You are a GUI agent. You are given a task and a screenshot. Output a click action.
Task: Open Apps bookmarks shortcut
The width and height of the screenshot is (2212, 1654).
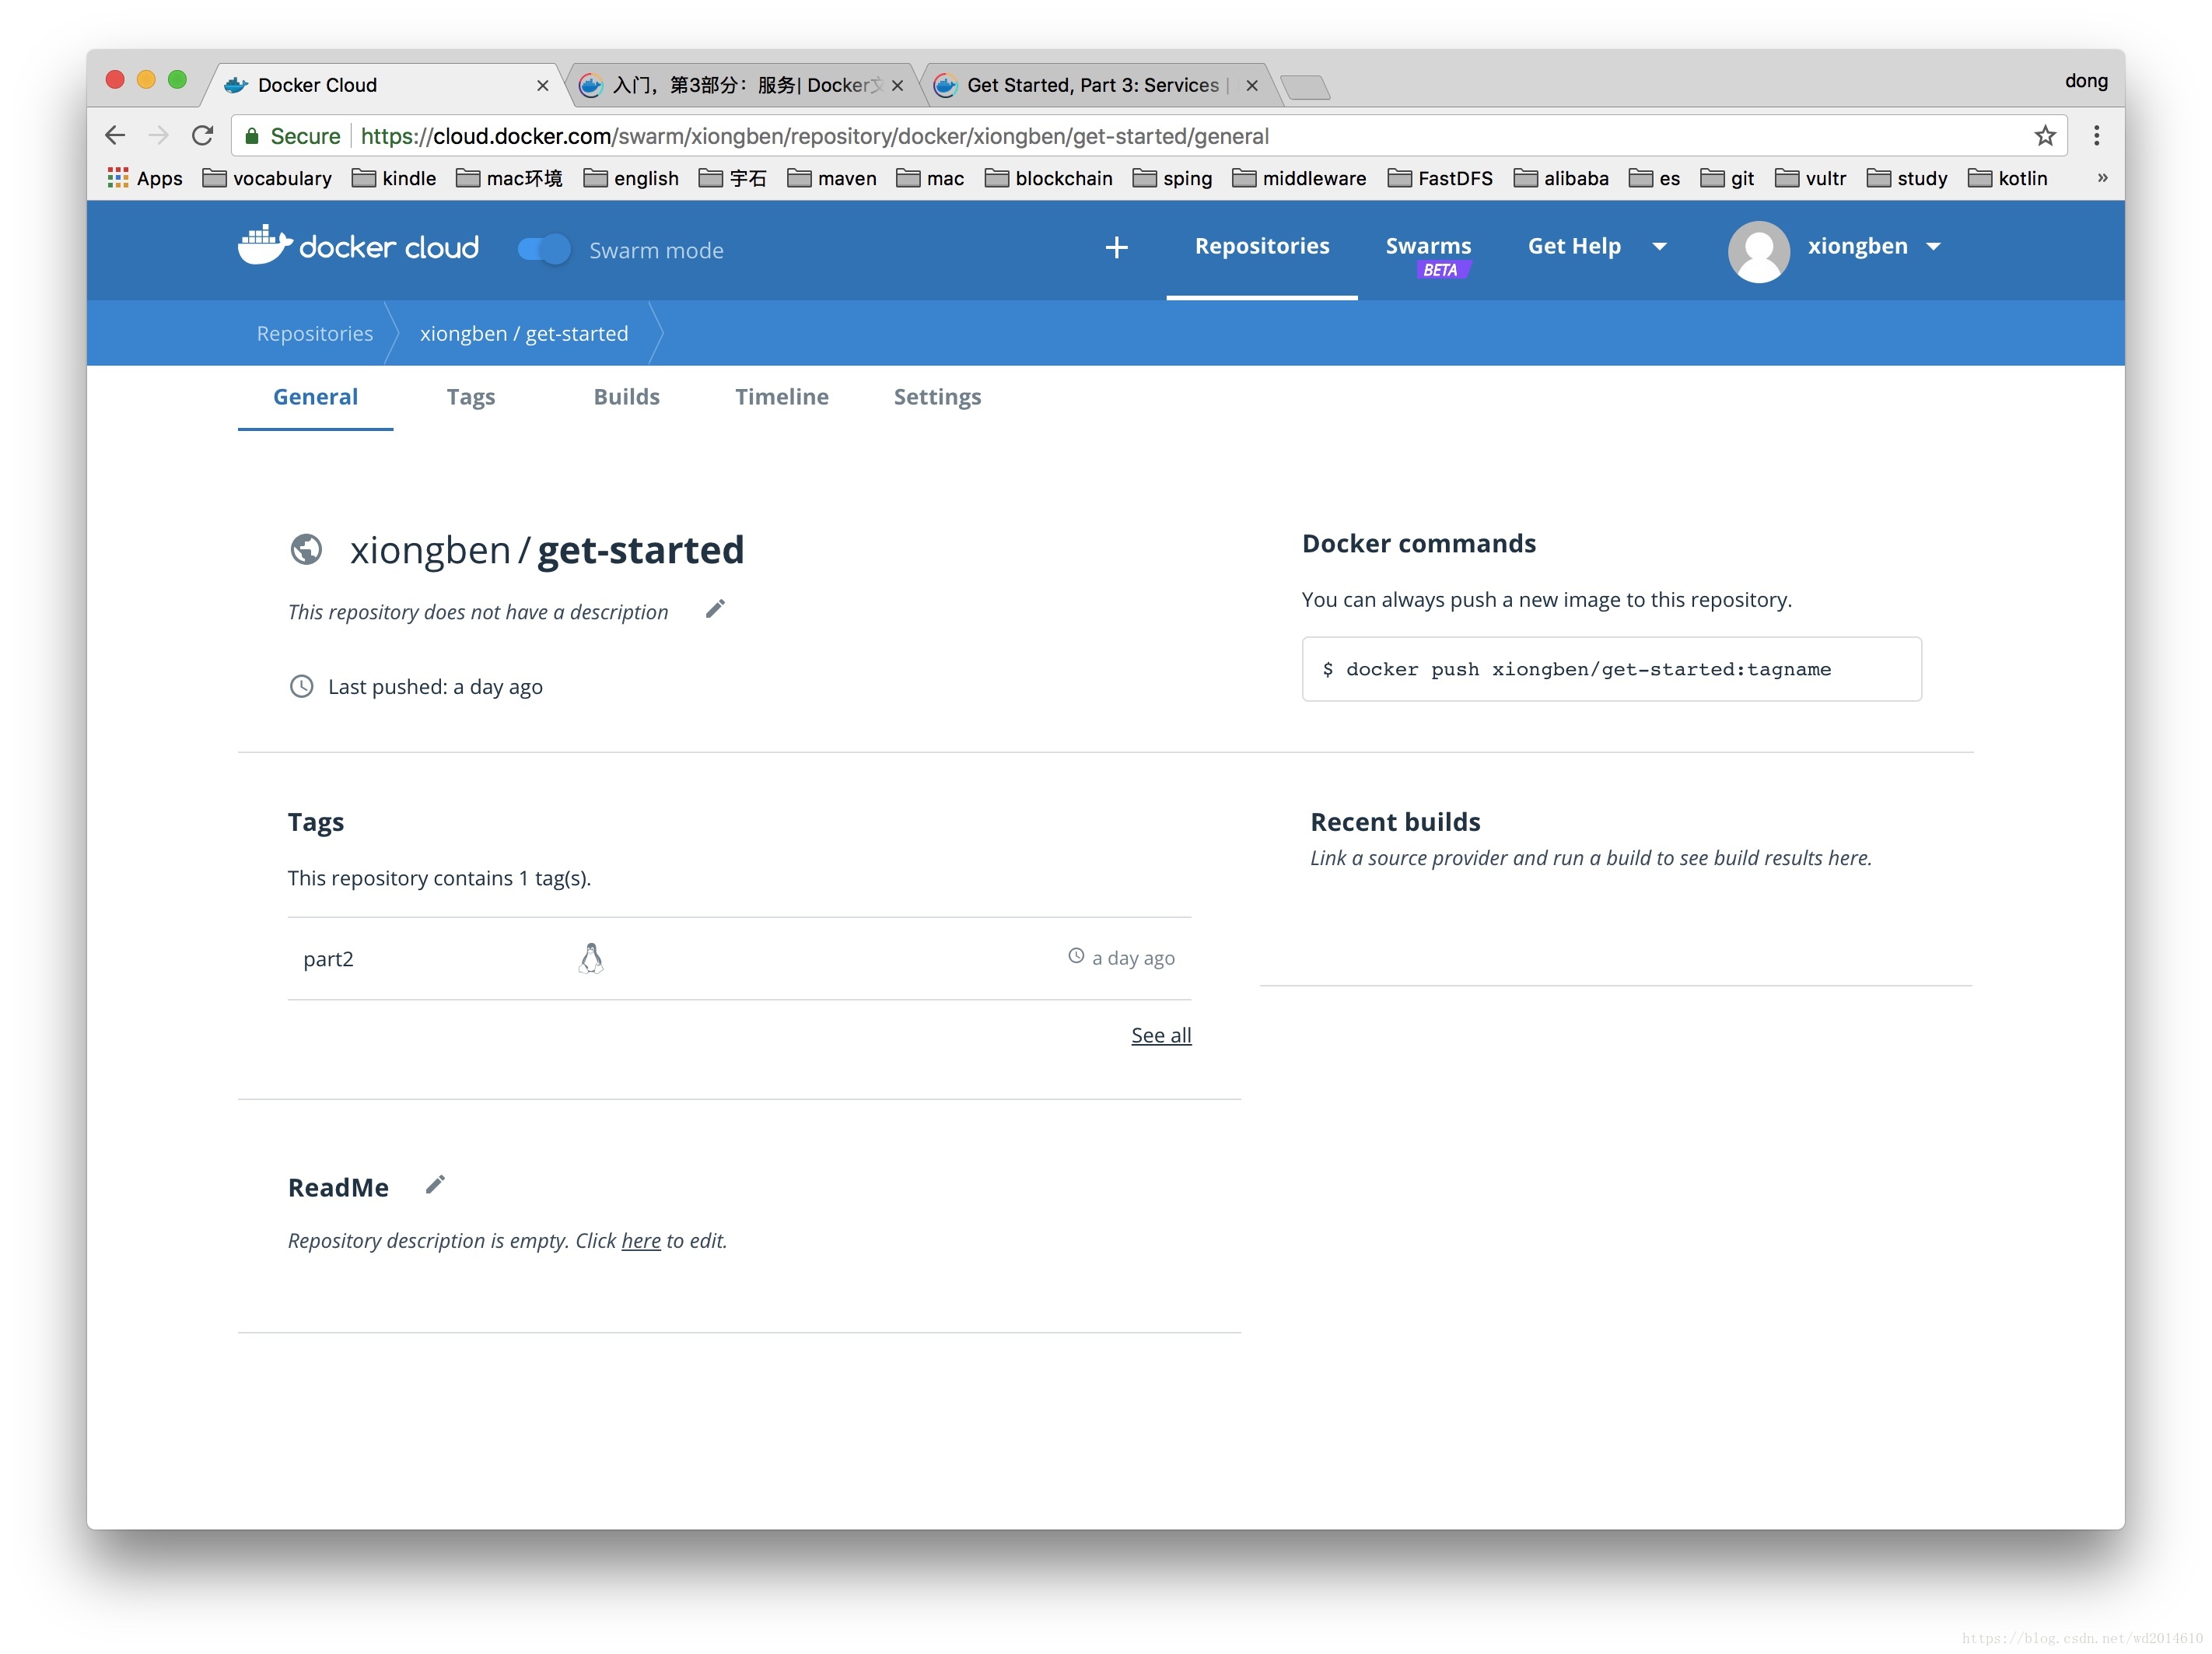145,178
